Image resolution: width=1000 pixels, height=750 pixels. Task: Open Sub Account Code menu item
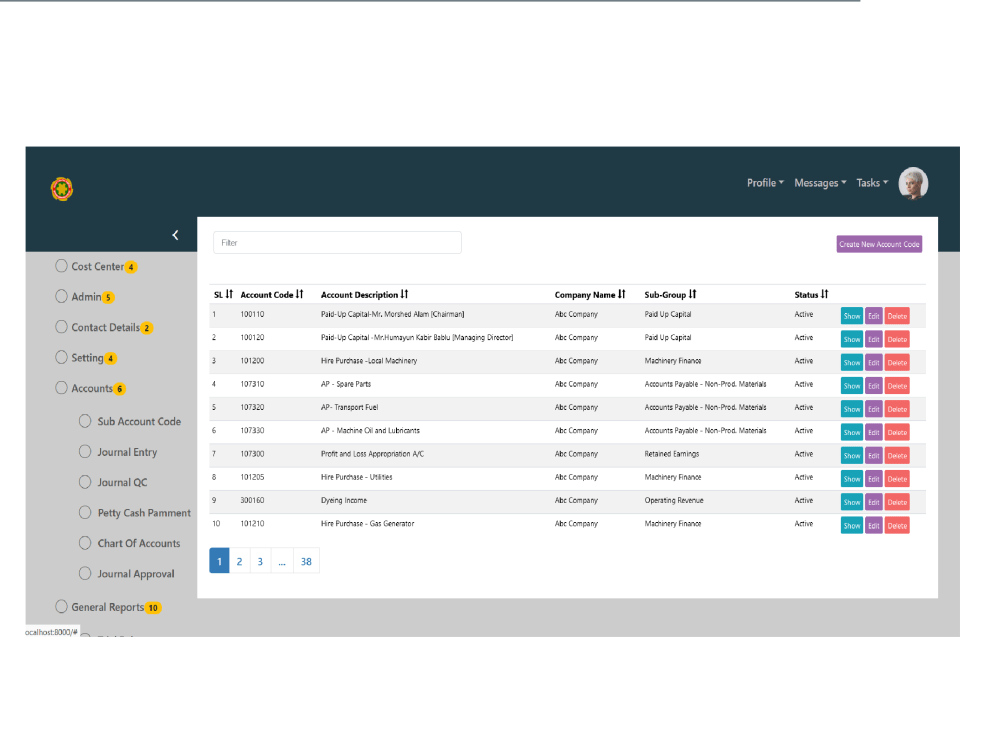point(130,422)
